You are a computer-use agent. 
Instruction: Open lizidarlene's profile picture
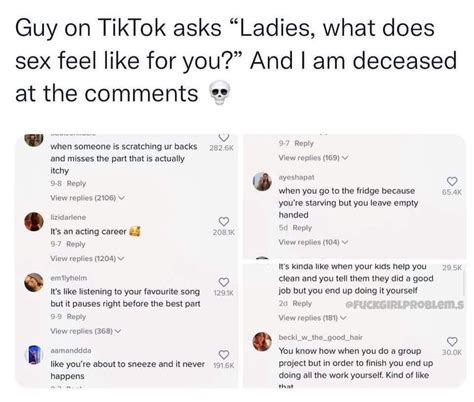click(34, 222)
